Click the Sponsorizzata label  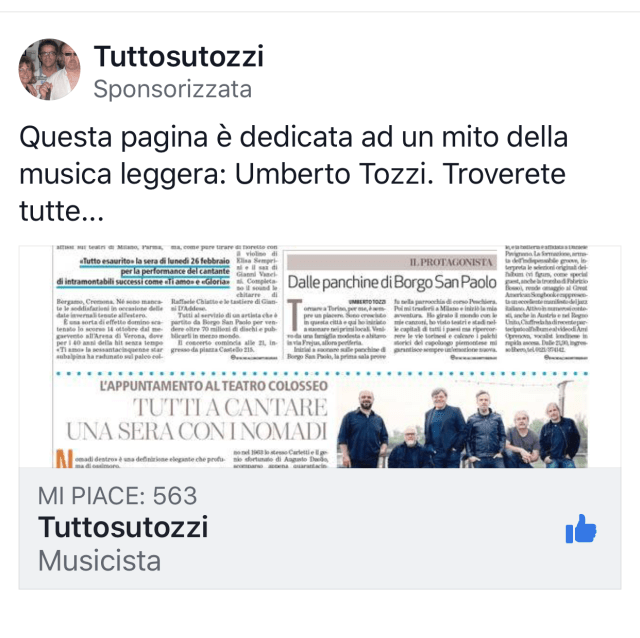coord(172,89)
